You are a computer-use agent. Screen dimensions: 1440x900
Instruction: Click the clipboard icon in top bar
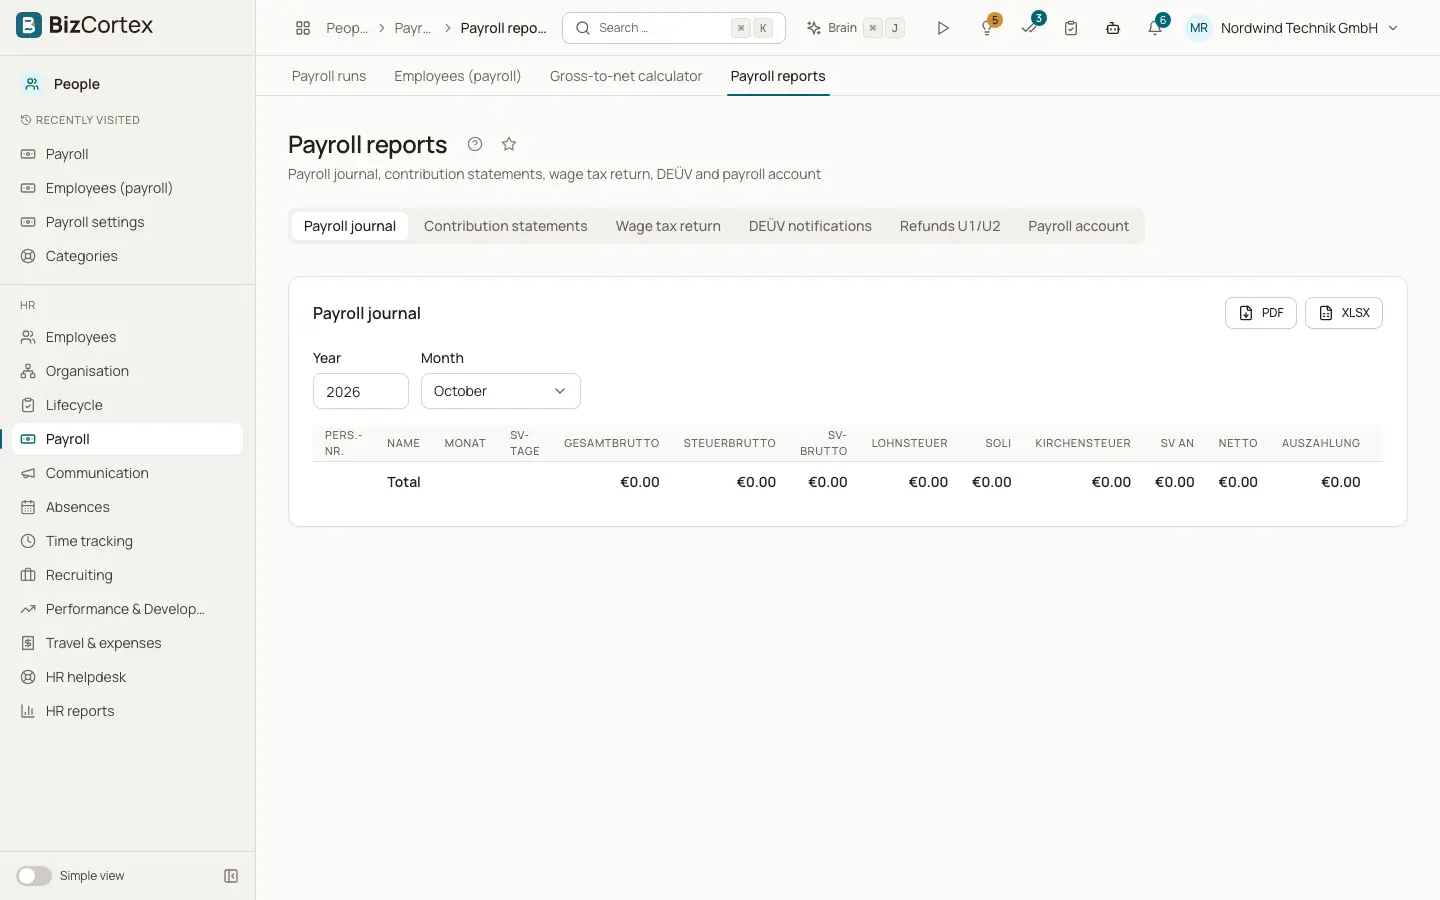tap(1071, 28)
